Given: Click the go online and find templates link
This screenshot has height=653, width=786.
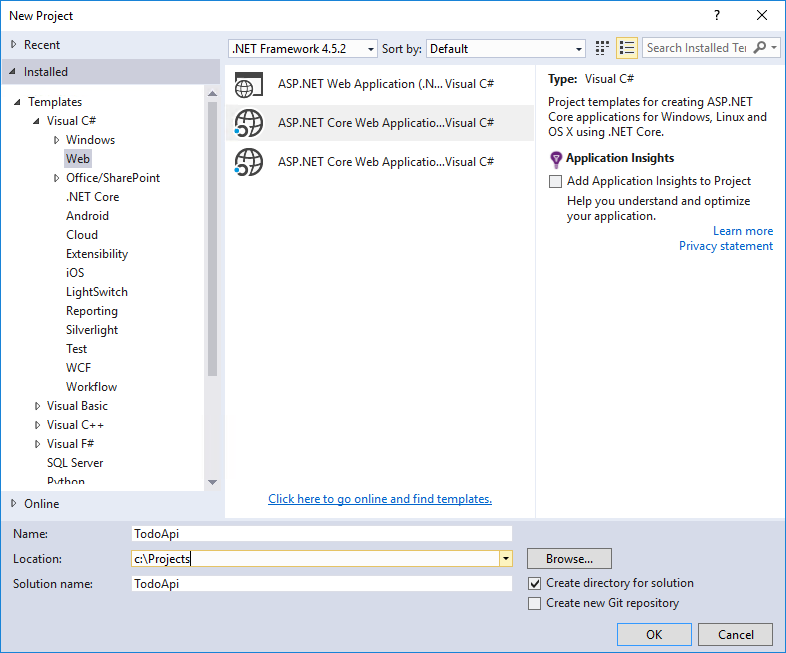Looking at the screenshot, I should coord(380,499).
